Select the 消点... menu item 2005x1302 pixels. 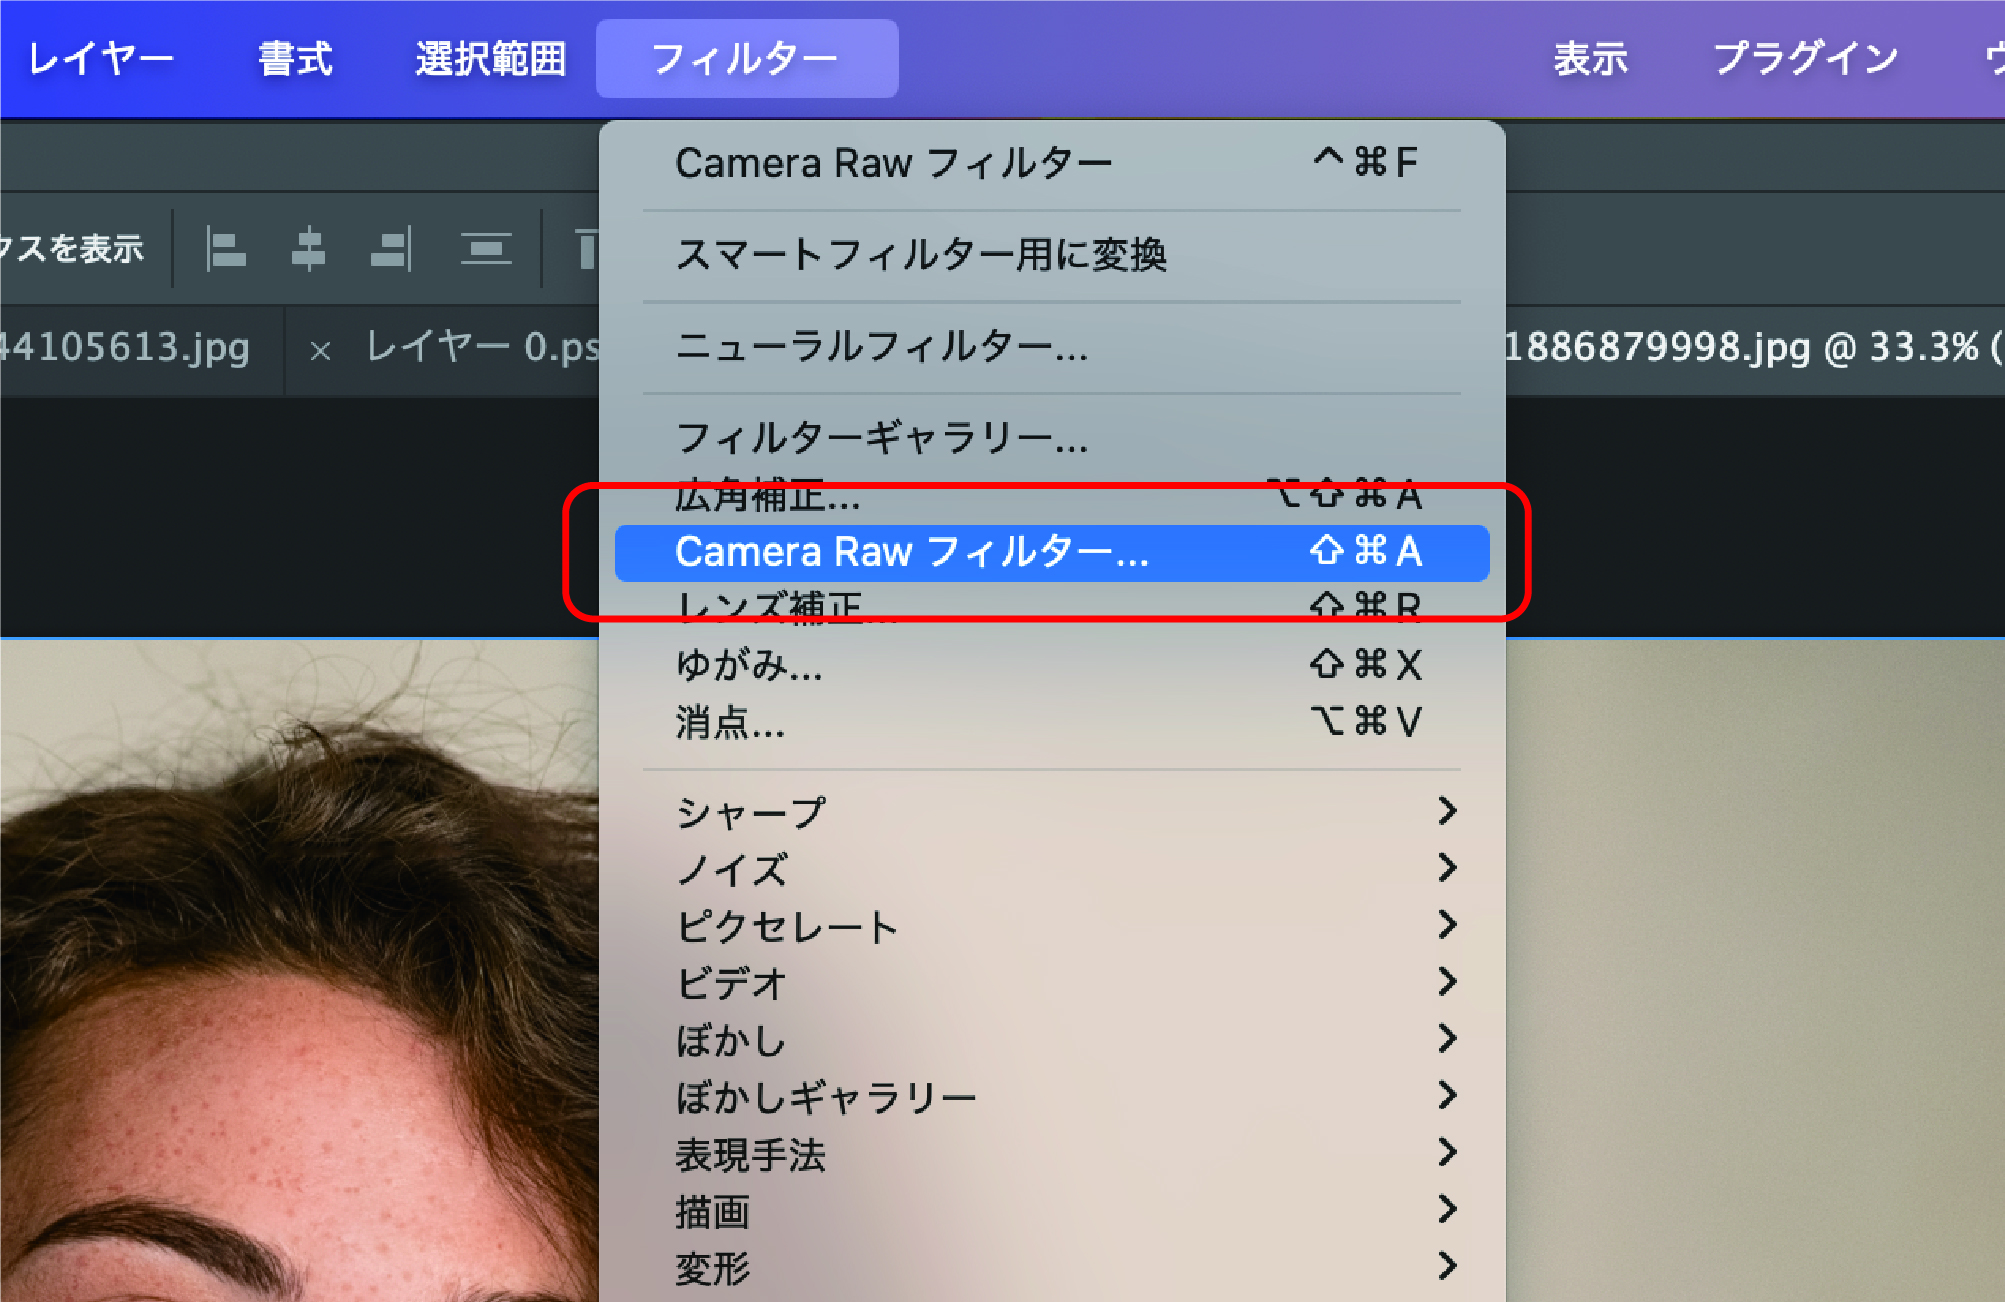(x=730, y=722)
